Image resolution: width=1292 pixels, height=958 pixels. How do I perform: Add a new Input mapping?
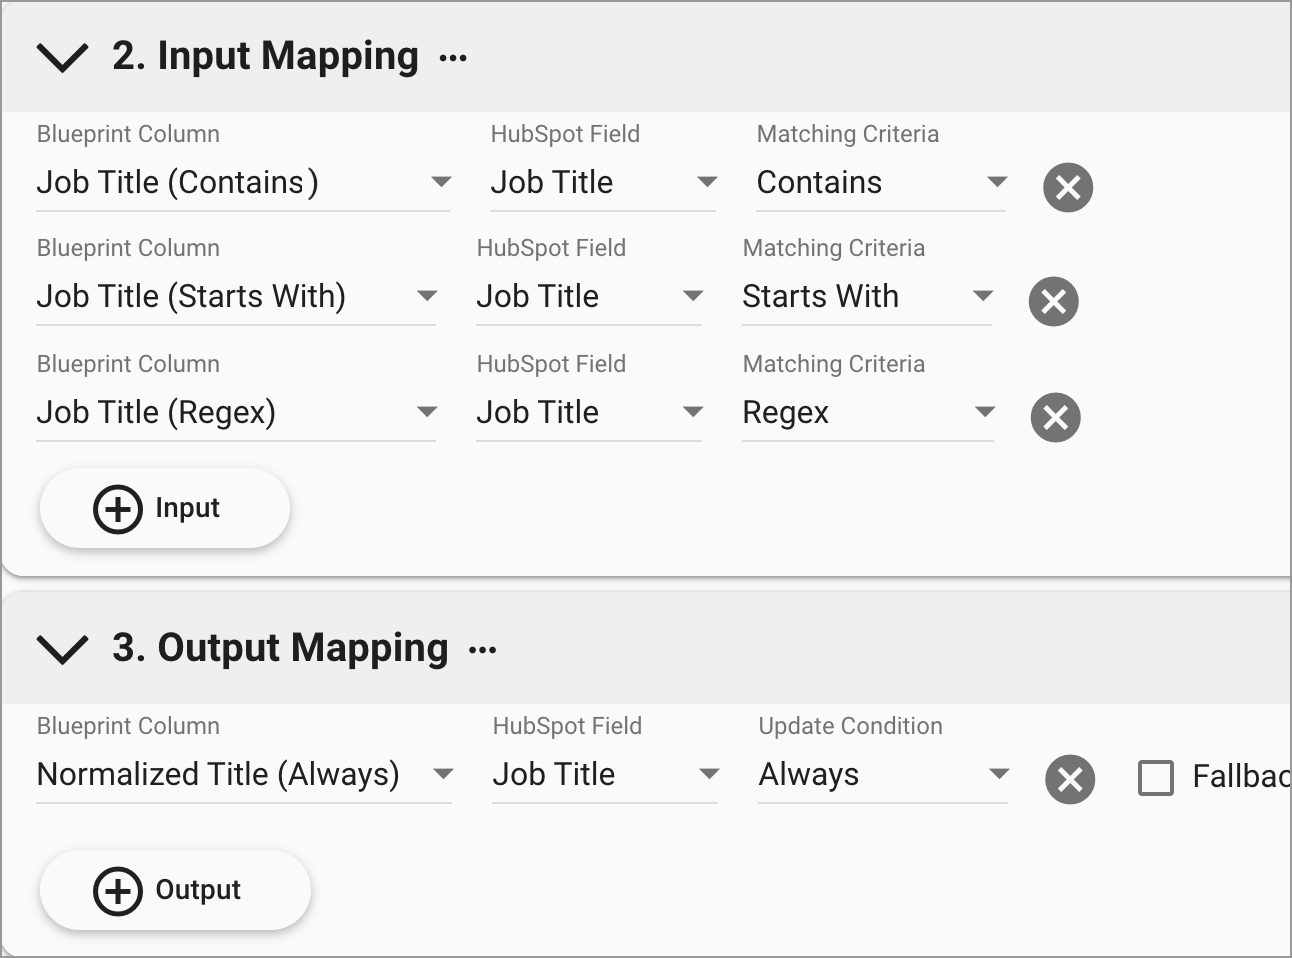[x=165, y=508]
